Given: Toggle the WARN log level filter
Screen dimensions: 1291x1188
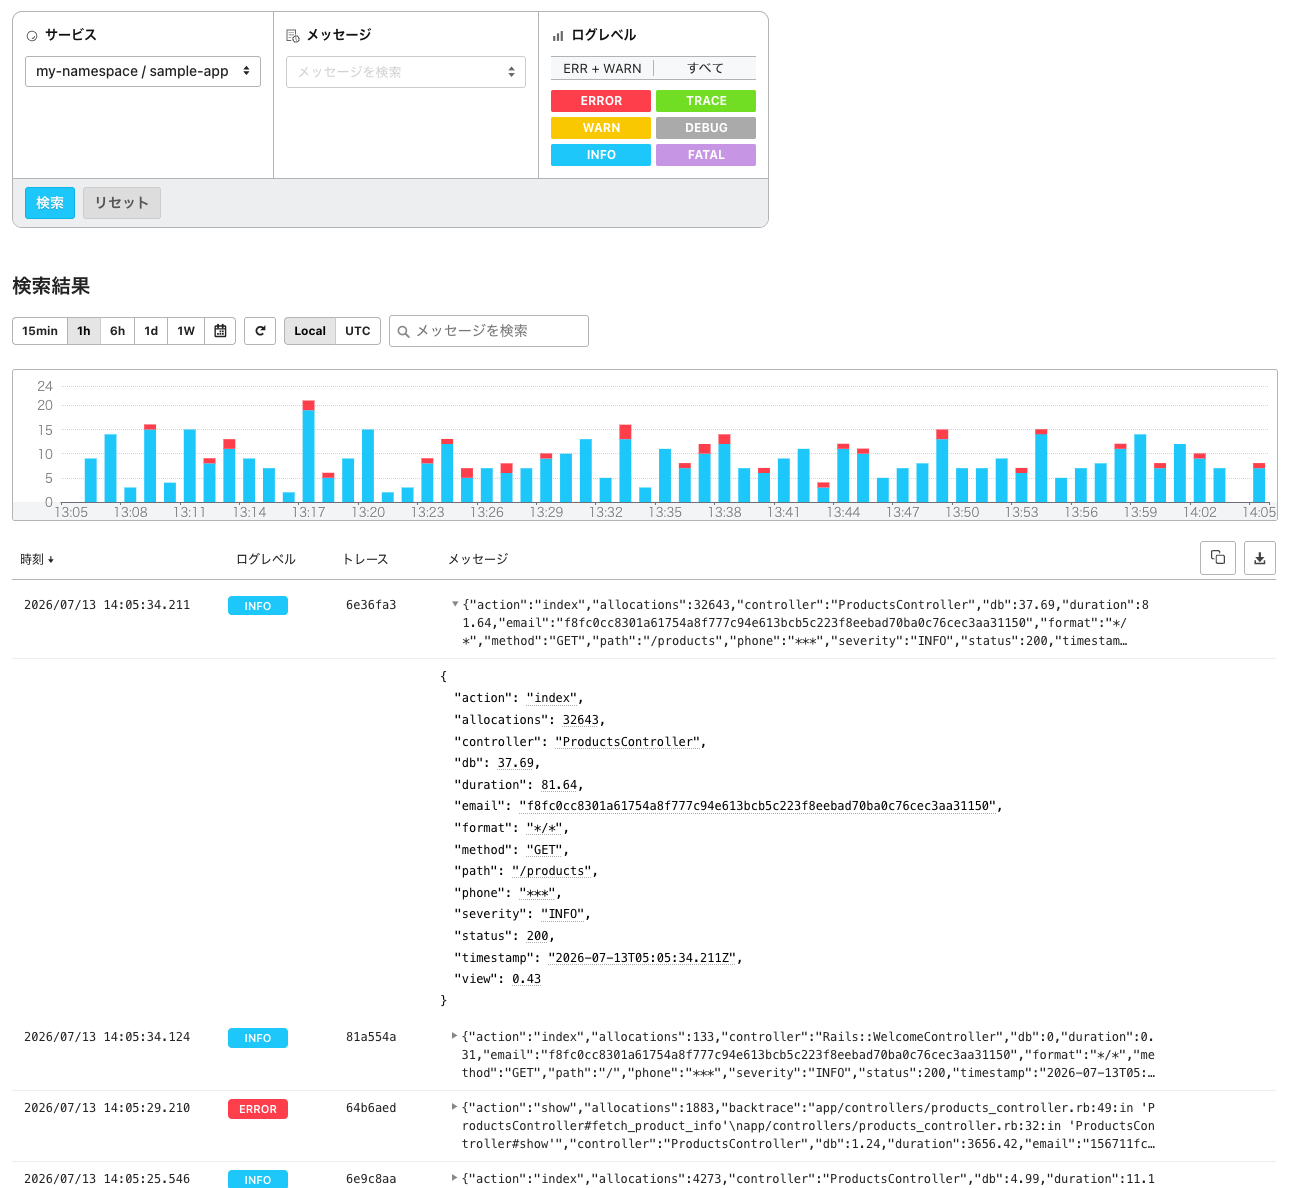Looking at the screenshot, I should pyautogui.click(x=601, y=128).
